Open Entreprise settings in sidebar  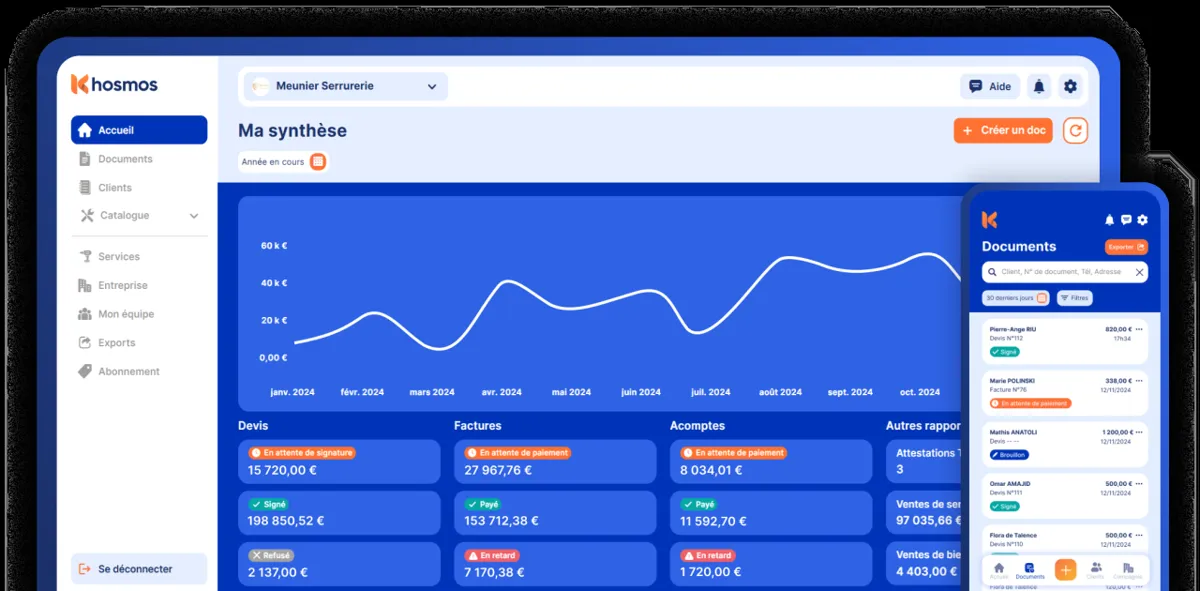123,286
